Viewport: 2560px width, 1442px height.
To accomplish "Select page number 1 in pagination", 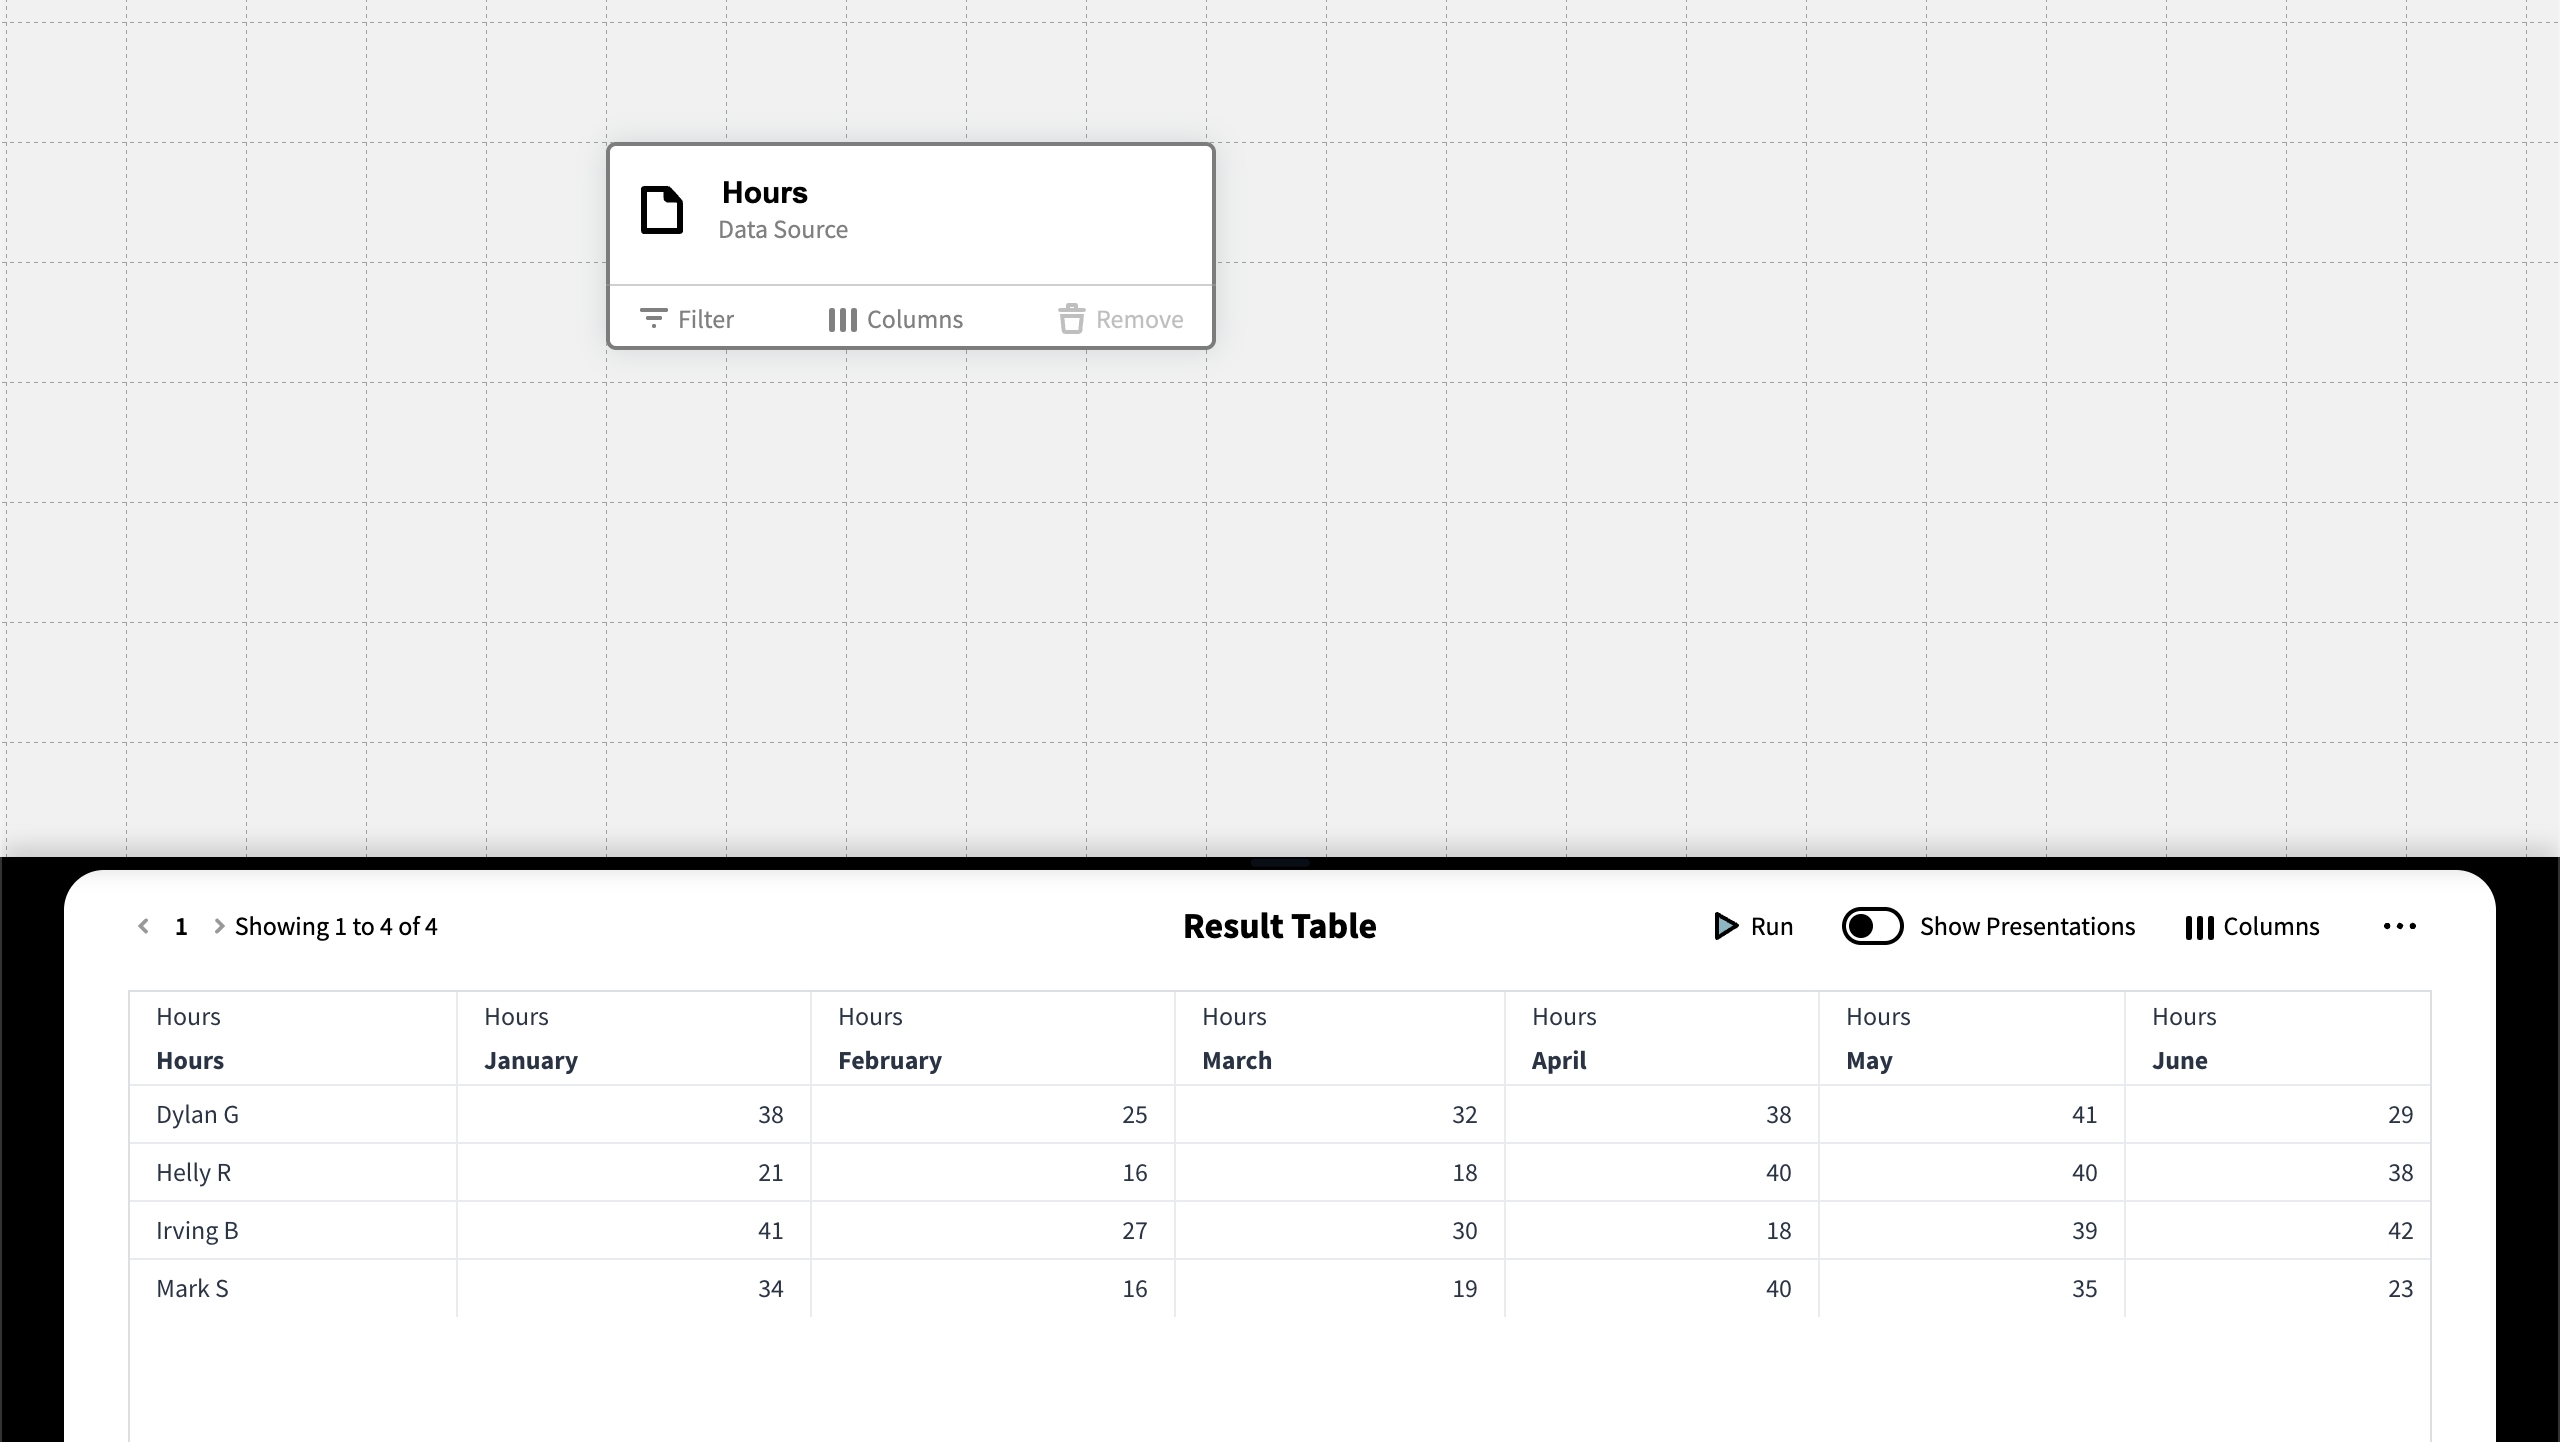I will point(181,927).
